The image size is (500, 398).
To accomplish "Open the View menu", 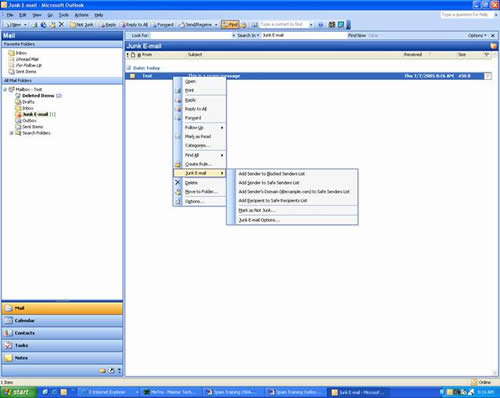I will coord(37,15).
